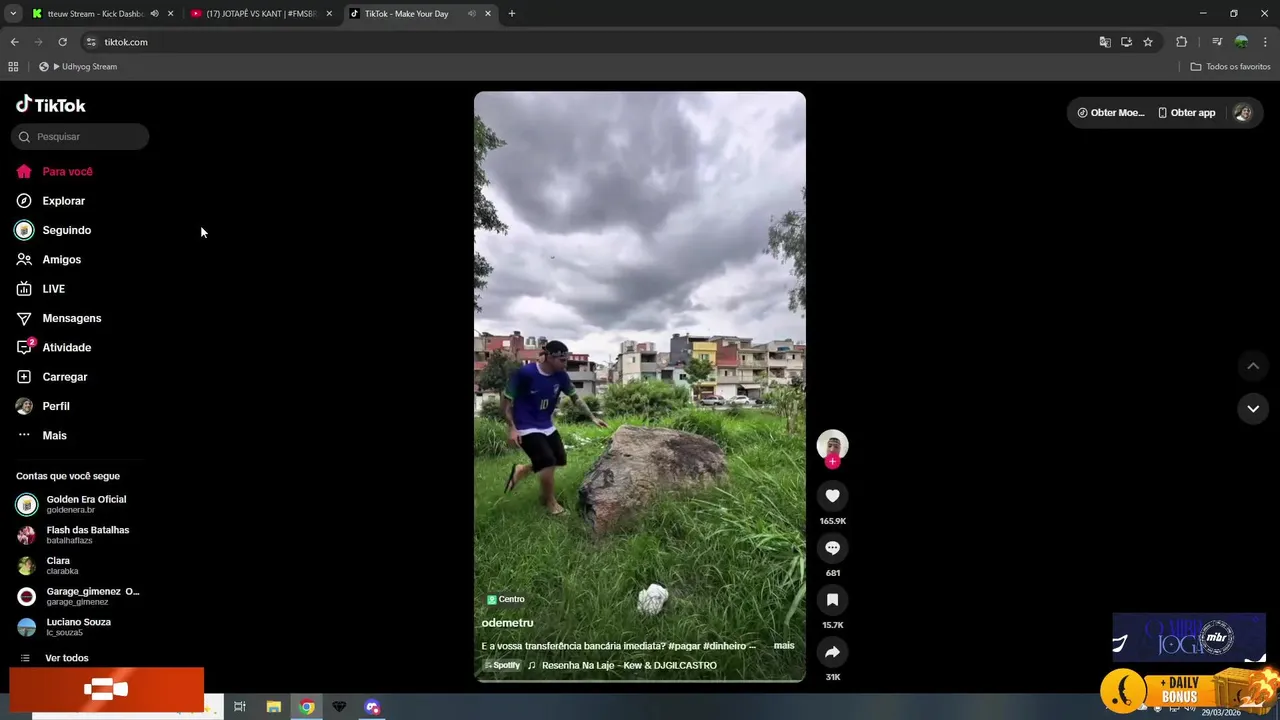Click Chrome icon on taskbar
Image resolution: width=1280 pixels, height=720 pixels.
click(307, 707)
